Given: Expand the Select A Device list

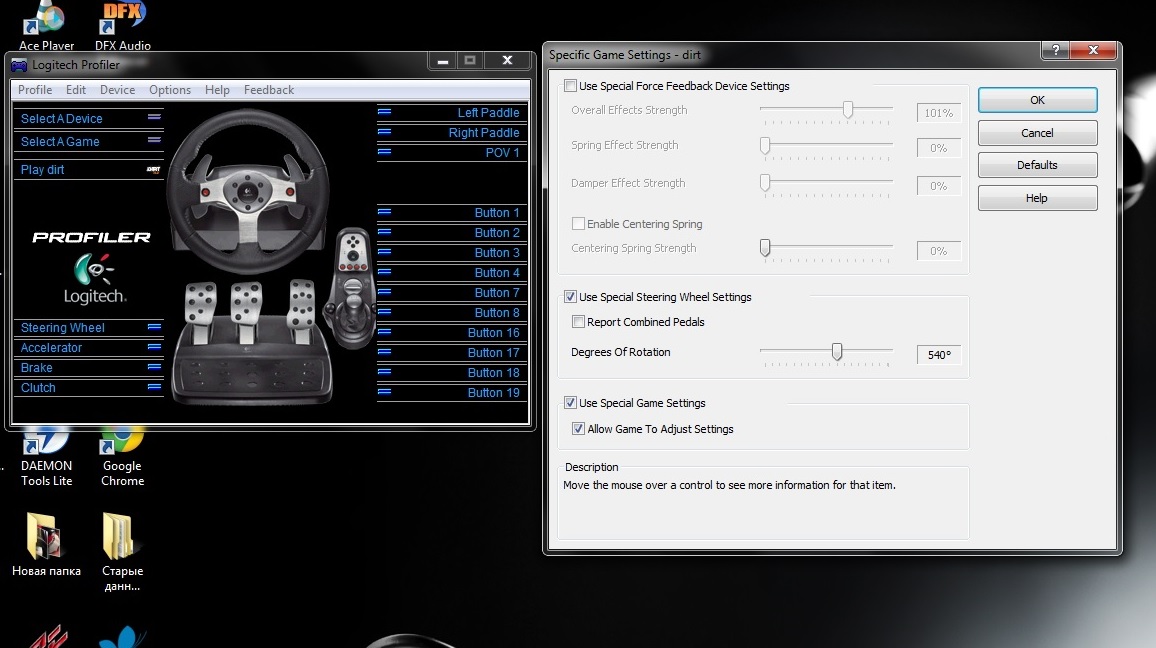Looking at the screenshot, I should pos(153,118).
